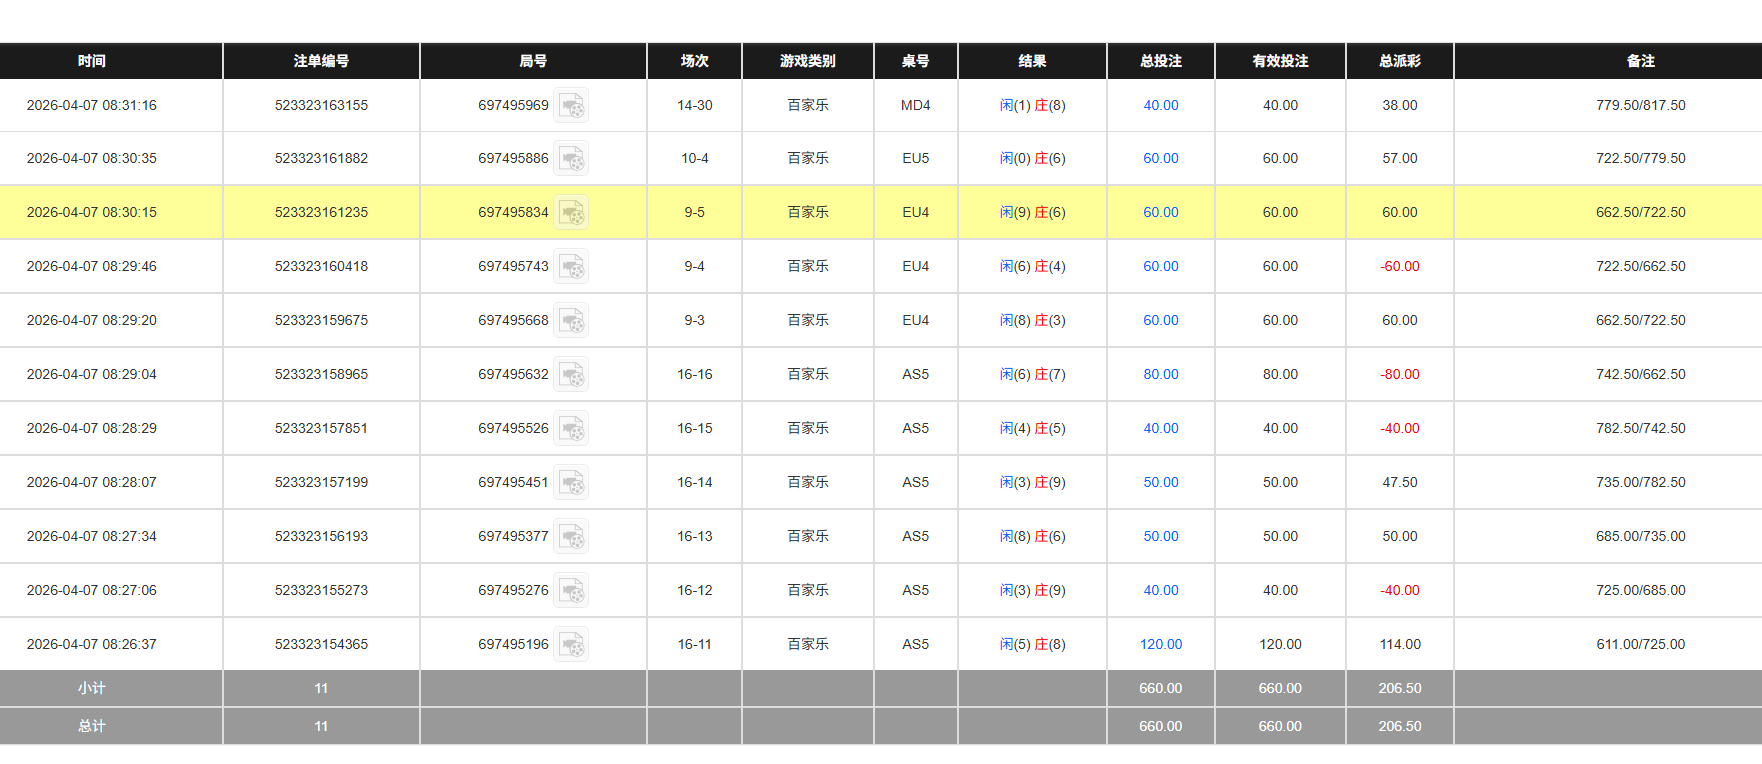Image resolution: width=1762 pixels, height=764 pixels.
Task: Select the highlighted yellow row 523323161235
Action: point(321,212)
